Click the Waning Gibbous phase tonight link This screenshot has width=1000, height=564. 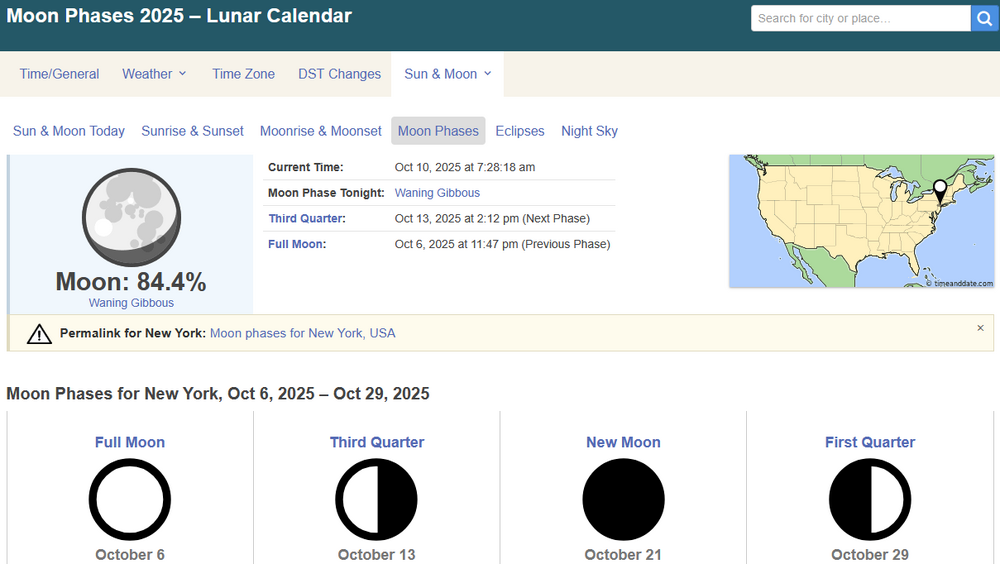[x=437, y=193]
